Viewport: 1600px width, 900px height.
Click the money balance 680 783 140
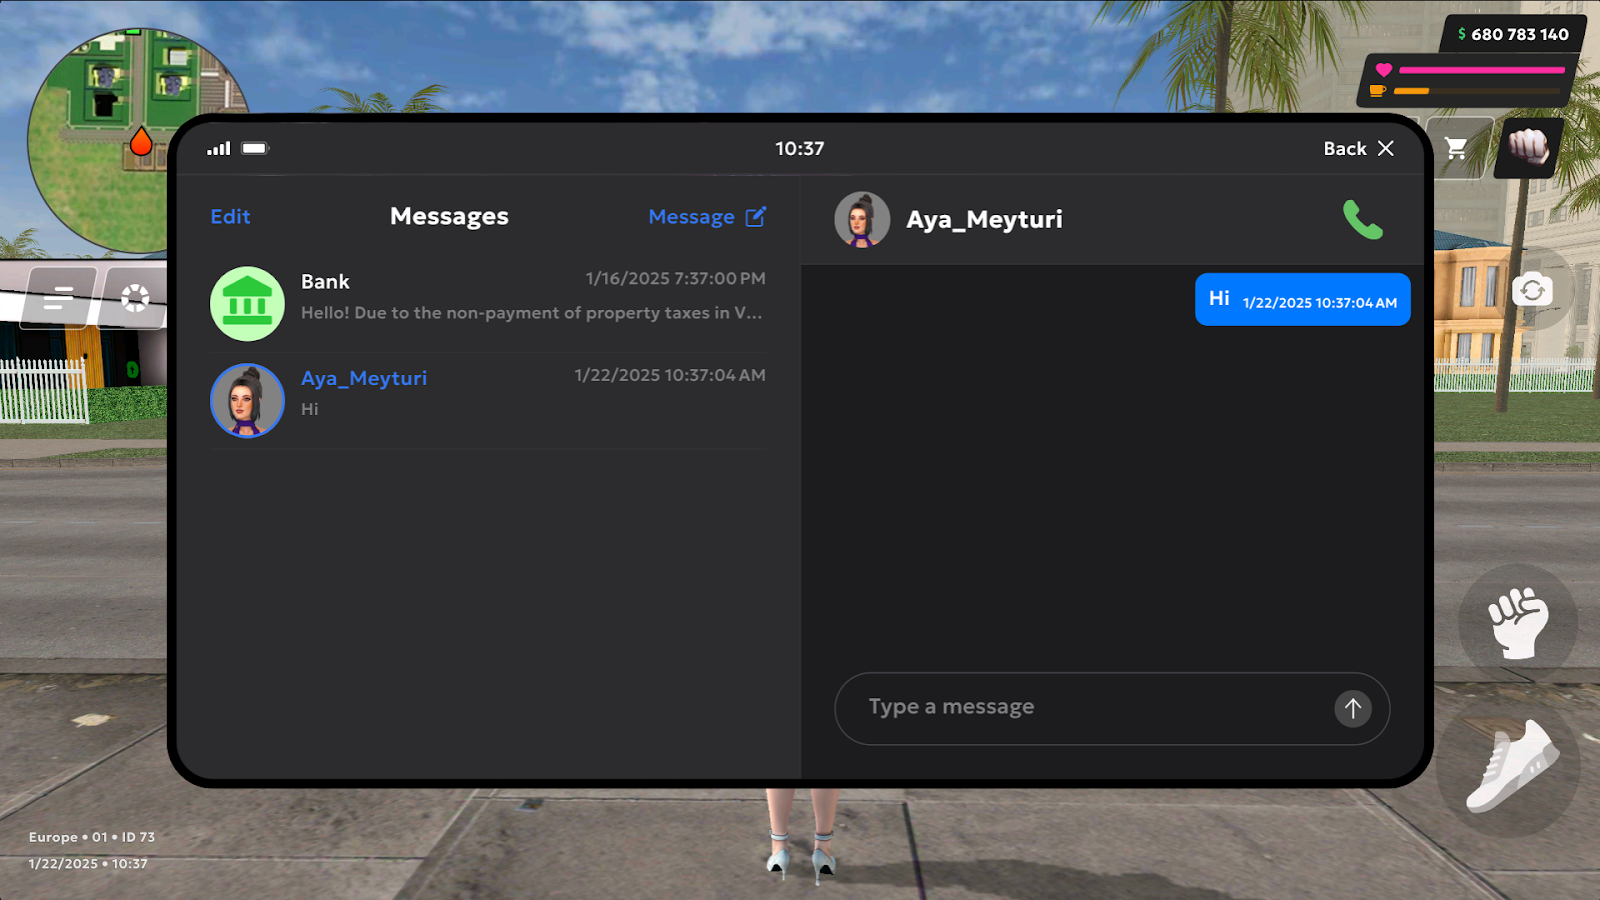coord(1512,34)
